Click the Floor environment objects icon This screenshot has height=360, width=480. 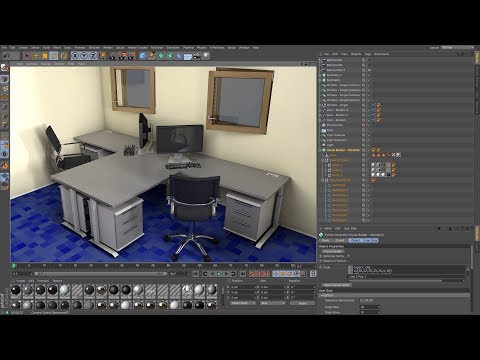[x=188, y=56]
